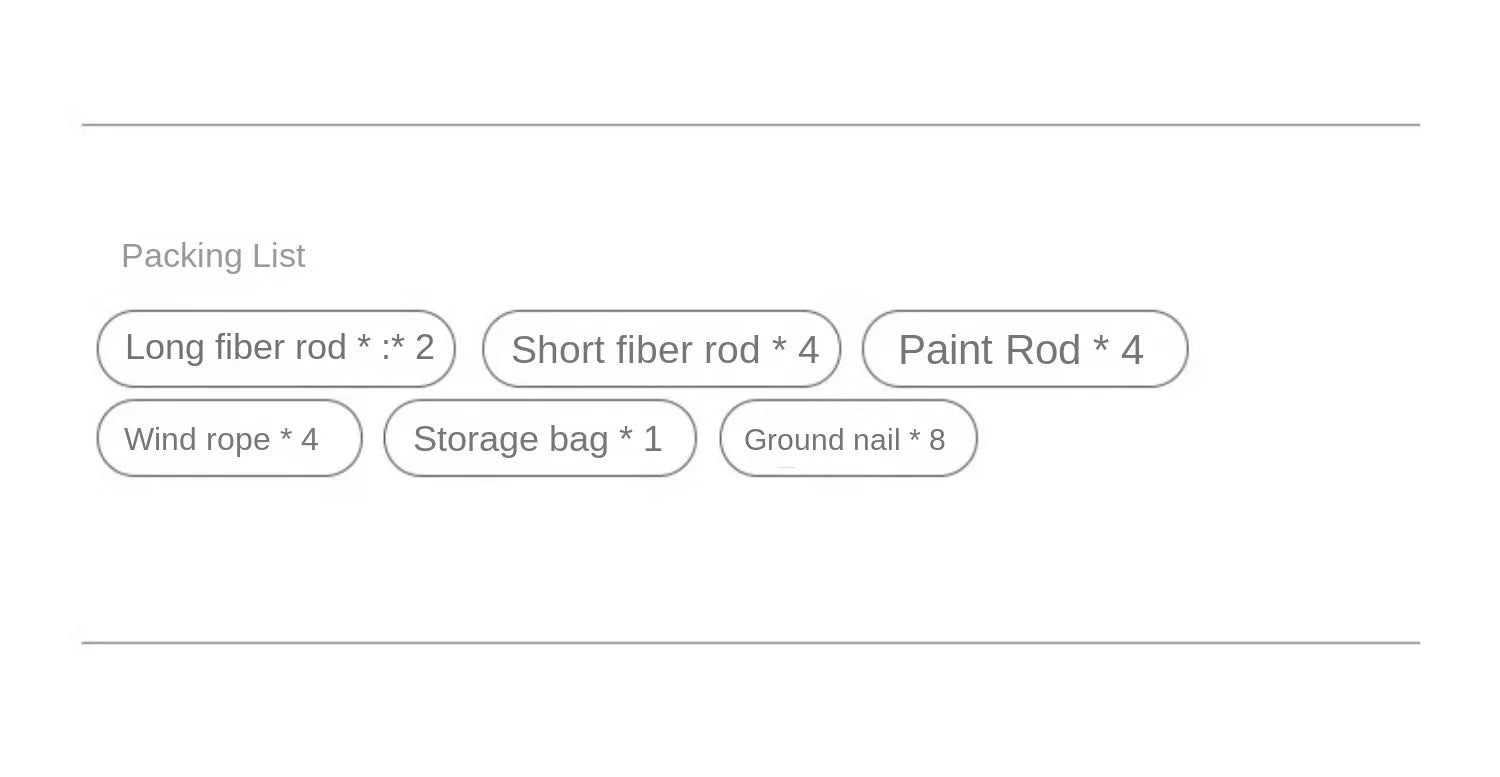Select the Storage bag * 1 tag

(539, 438)
